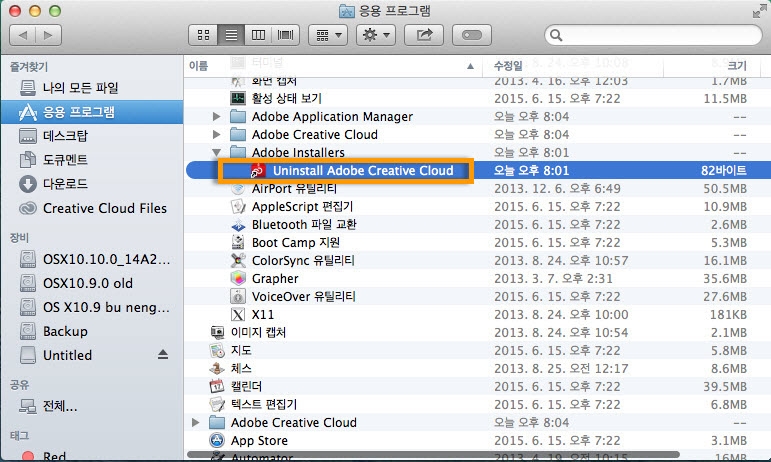The height and width of the screenshot is (462, 771).
Task: Enter full screen with the corner arrows
Action: 759,11
